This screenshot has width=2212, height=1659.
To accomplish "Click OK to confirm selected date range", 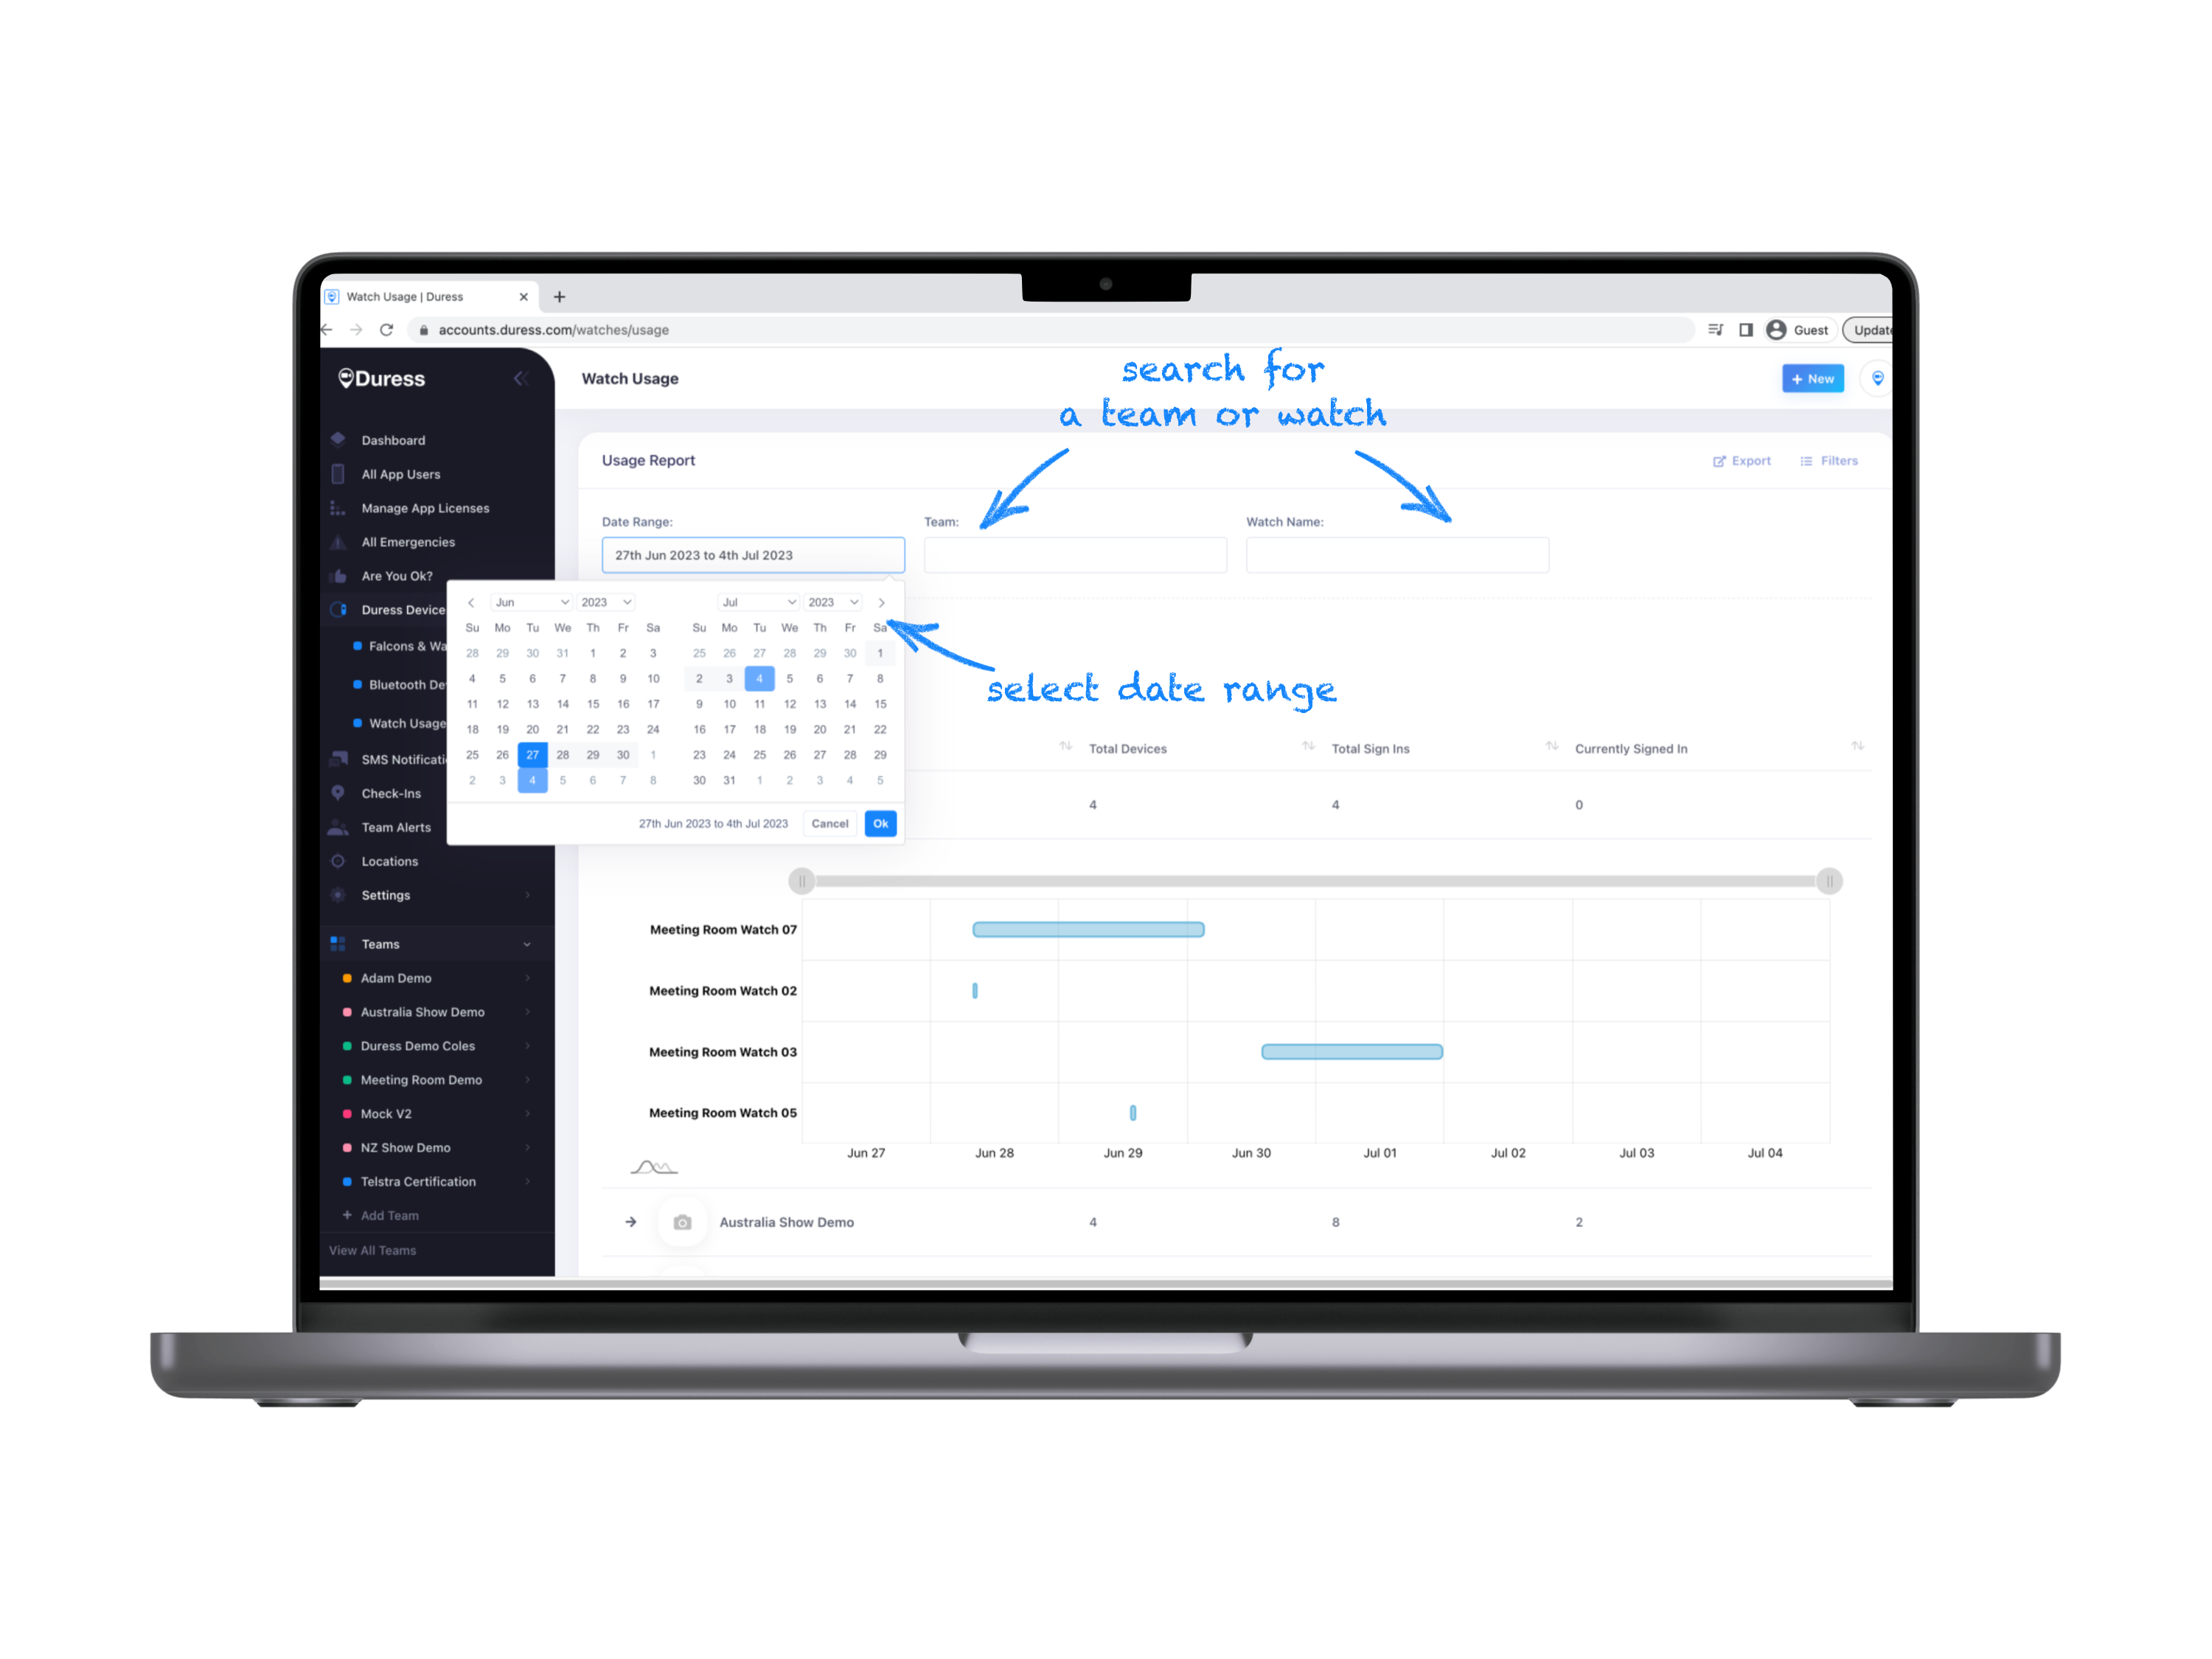I will click(881, 824).
